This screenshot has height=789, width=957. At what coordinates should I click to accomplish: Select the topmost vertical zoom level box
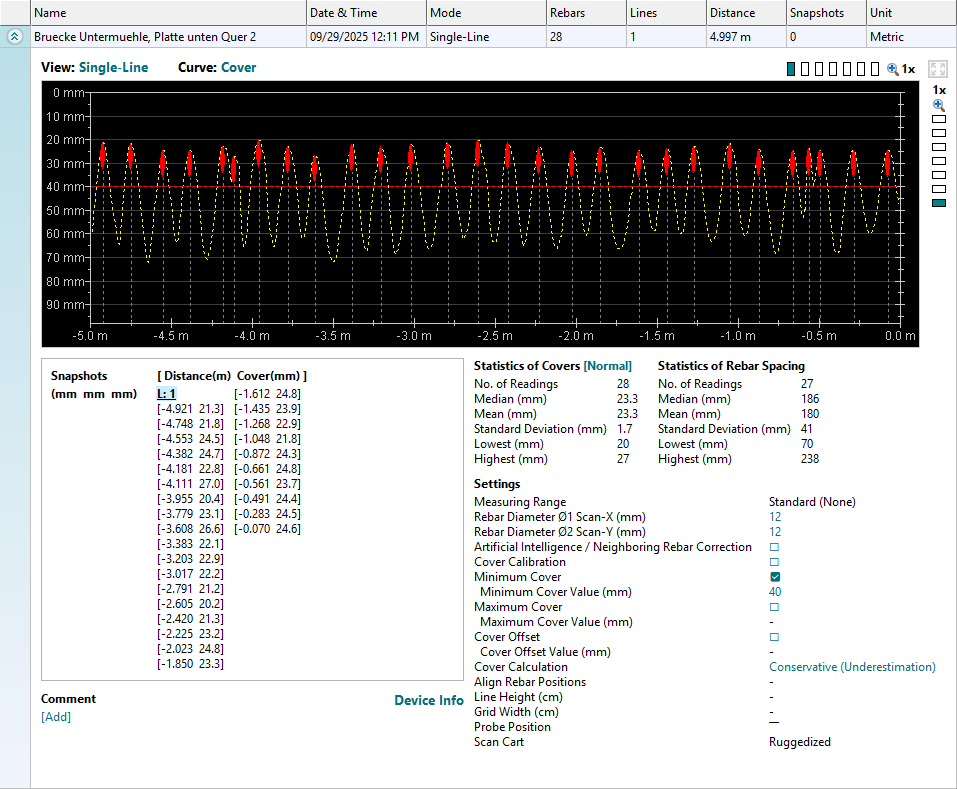pos(938,119)
